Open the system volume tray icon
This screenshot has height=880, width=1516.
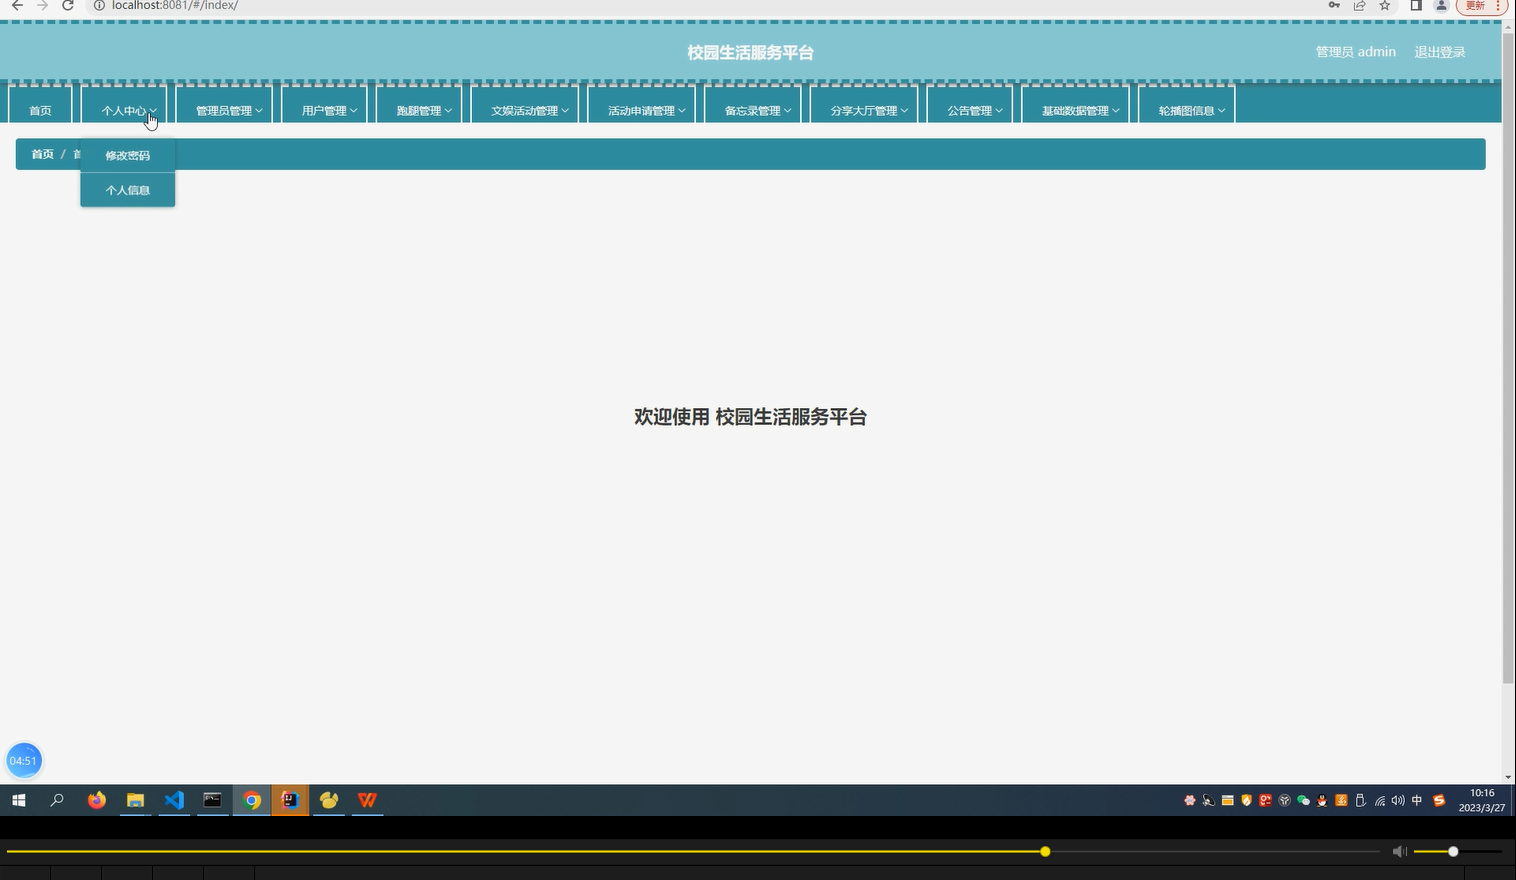click(x=1398, y=800)
